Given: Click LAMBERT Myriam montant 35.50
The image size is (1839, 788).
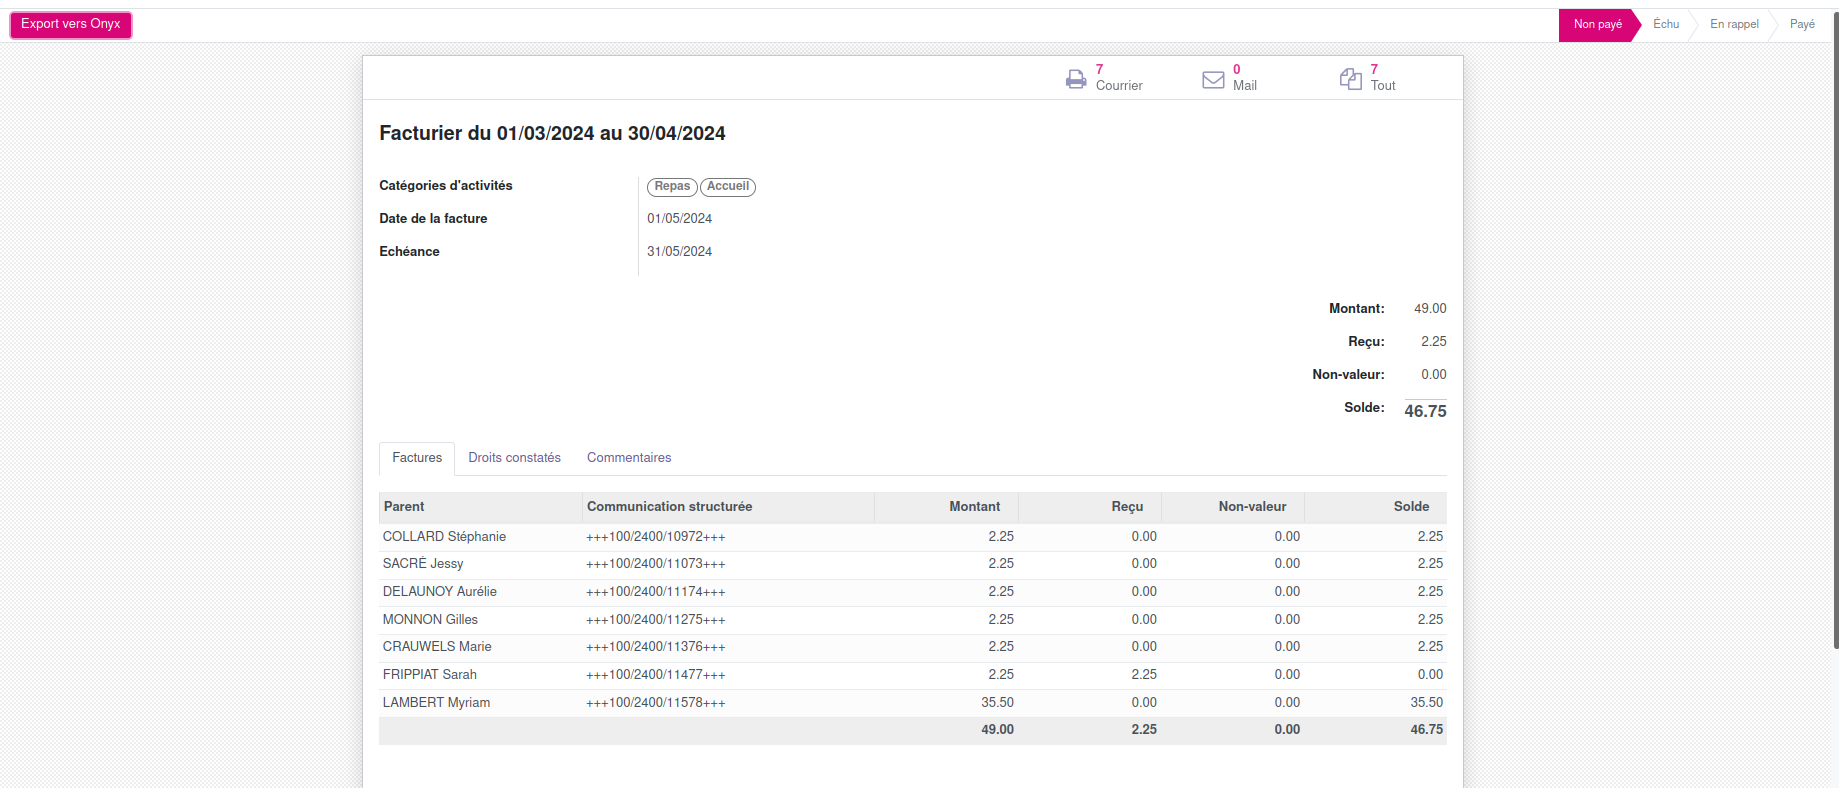Looking at the screenshot, I should point(997,703).
